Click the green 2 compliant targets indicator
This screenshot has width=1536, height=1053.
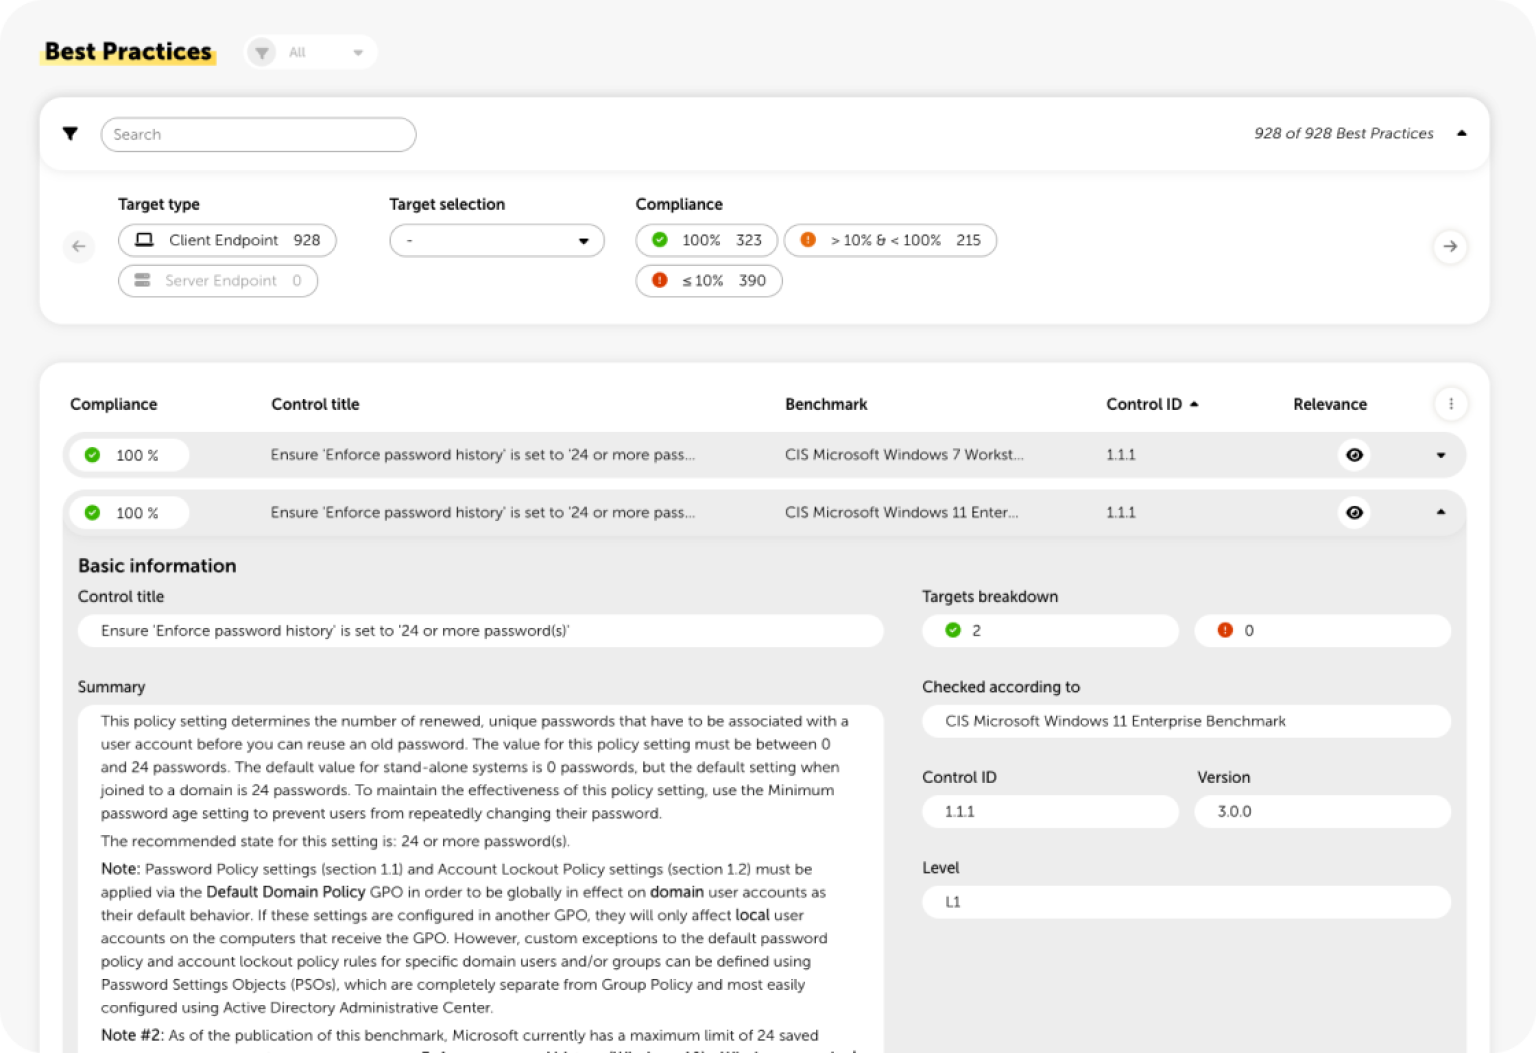tap(1050, 631)
